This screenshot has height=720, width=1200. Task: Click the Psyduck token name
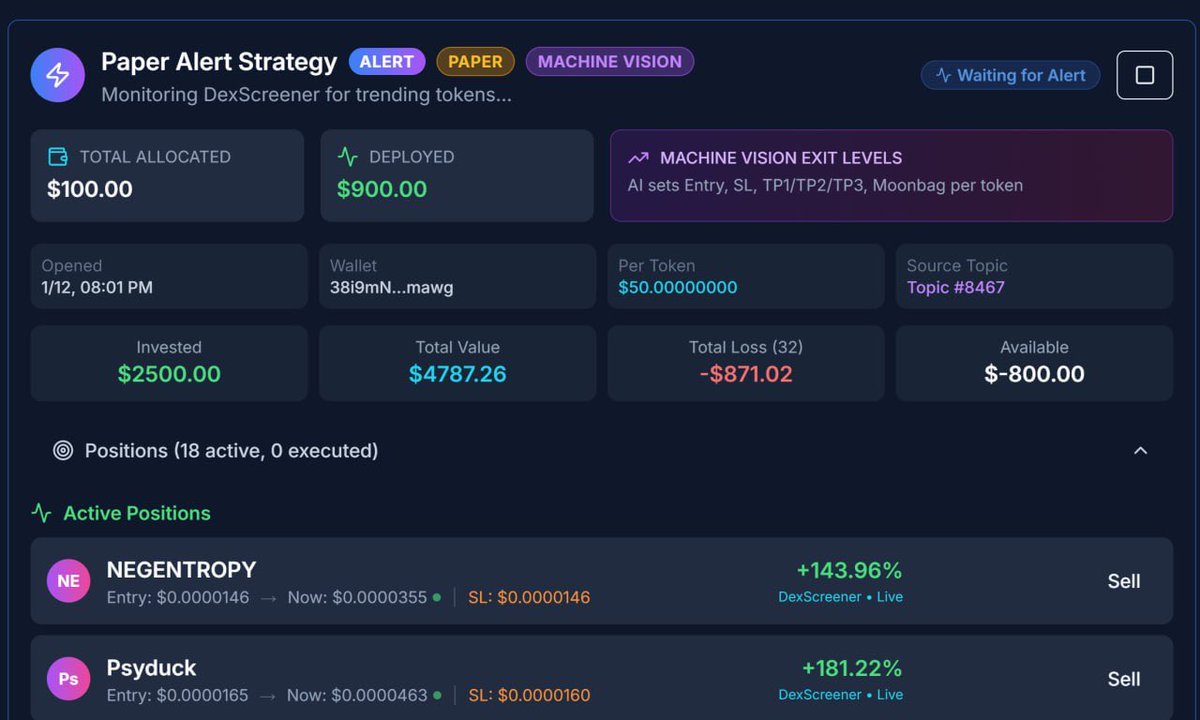point(151,667)
